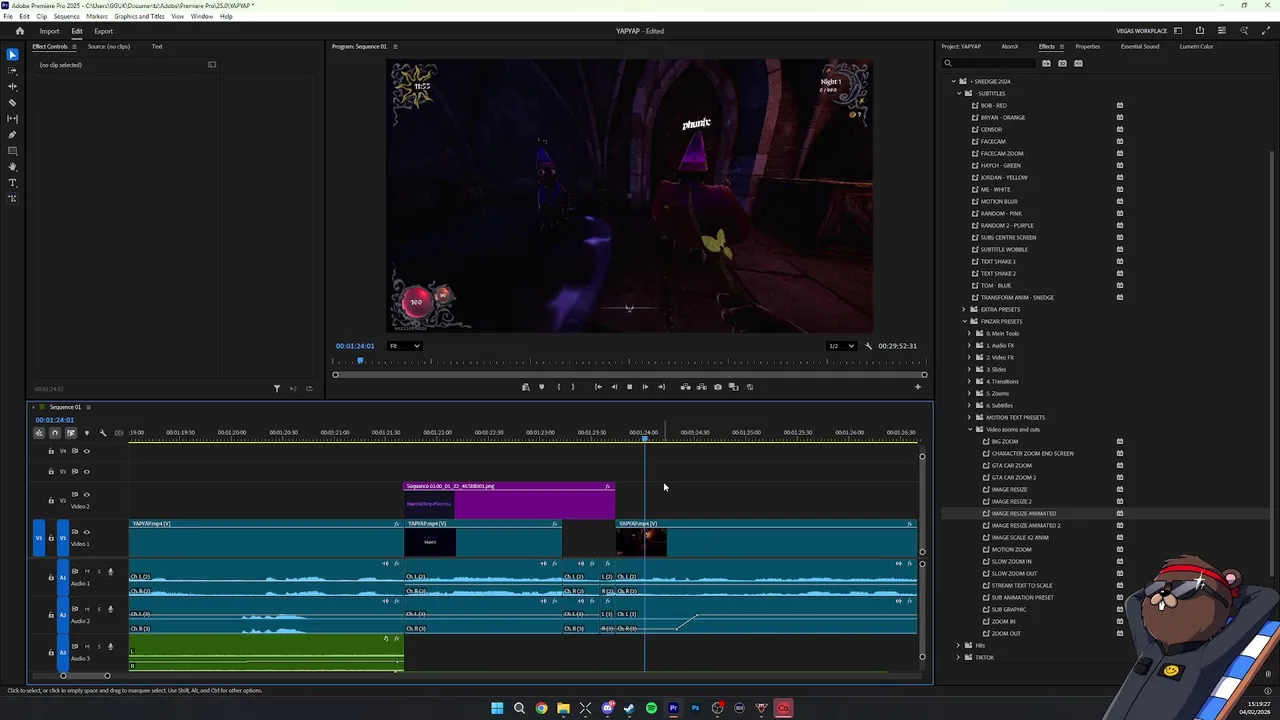
Task: Step back one frame in Program monitor
Action: tap(614, 387)
